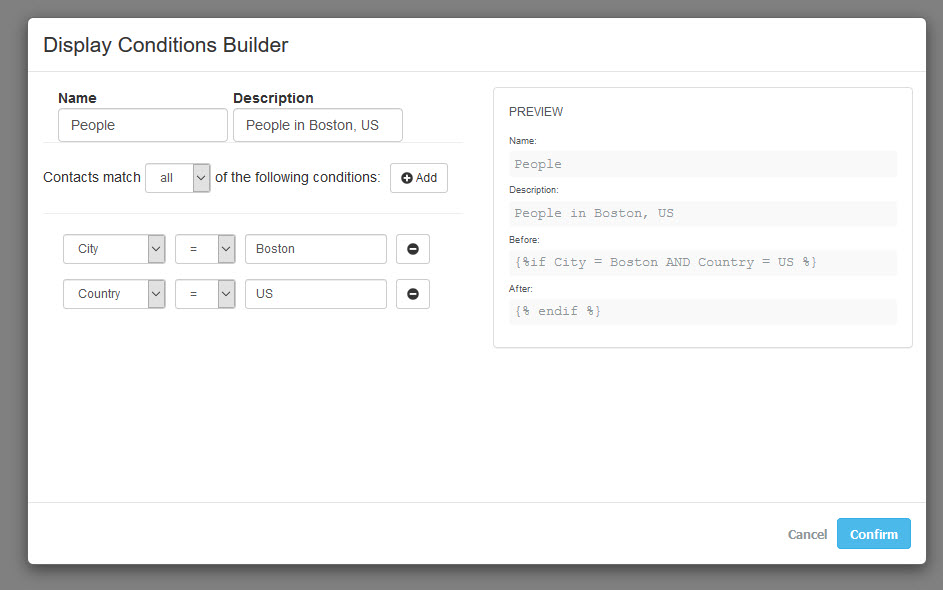Viewport: 943px width, 590px height.
Task: Confirm the display conditions
Action: tap(873, 534)
